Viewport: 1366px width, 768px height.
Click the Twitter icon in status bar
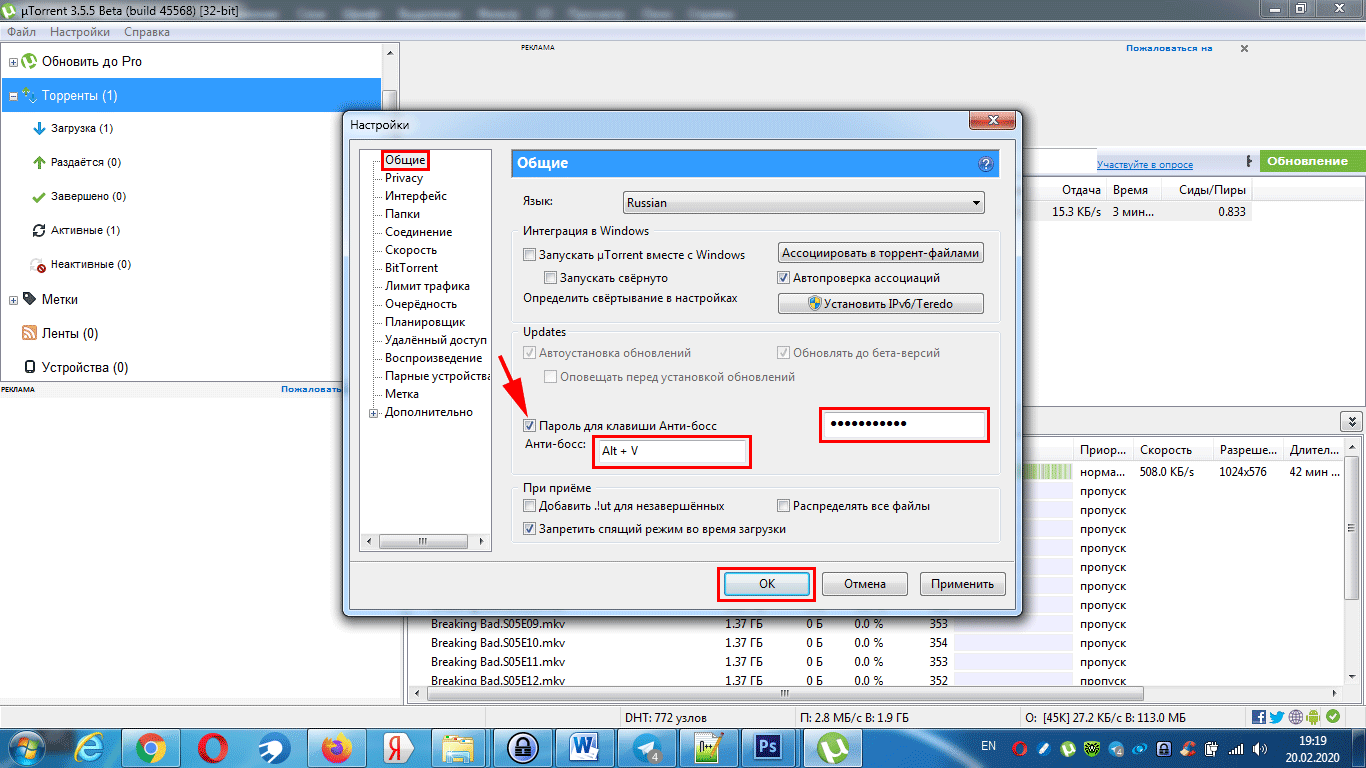pos(1277,717)
